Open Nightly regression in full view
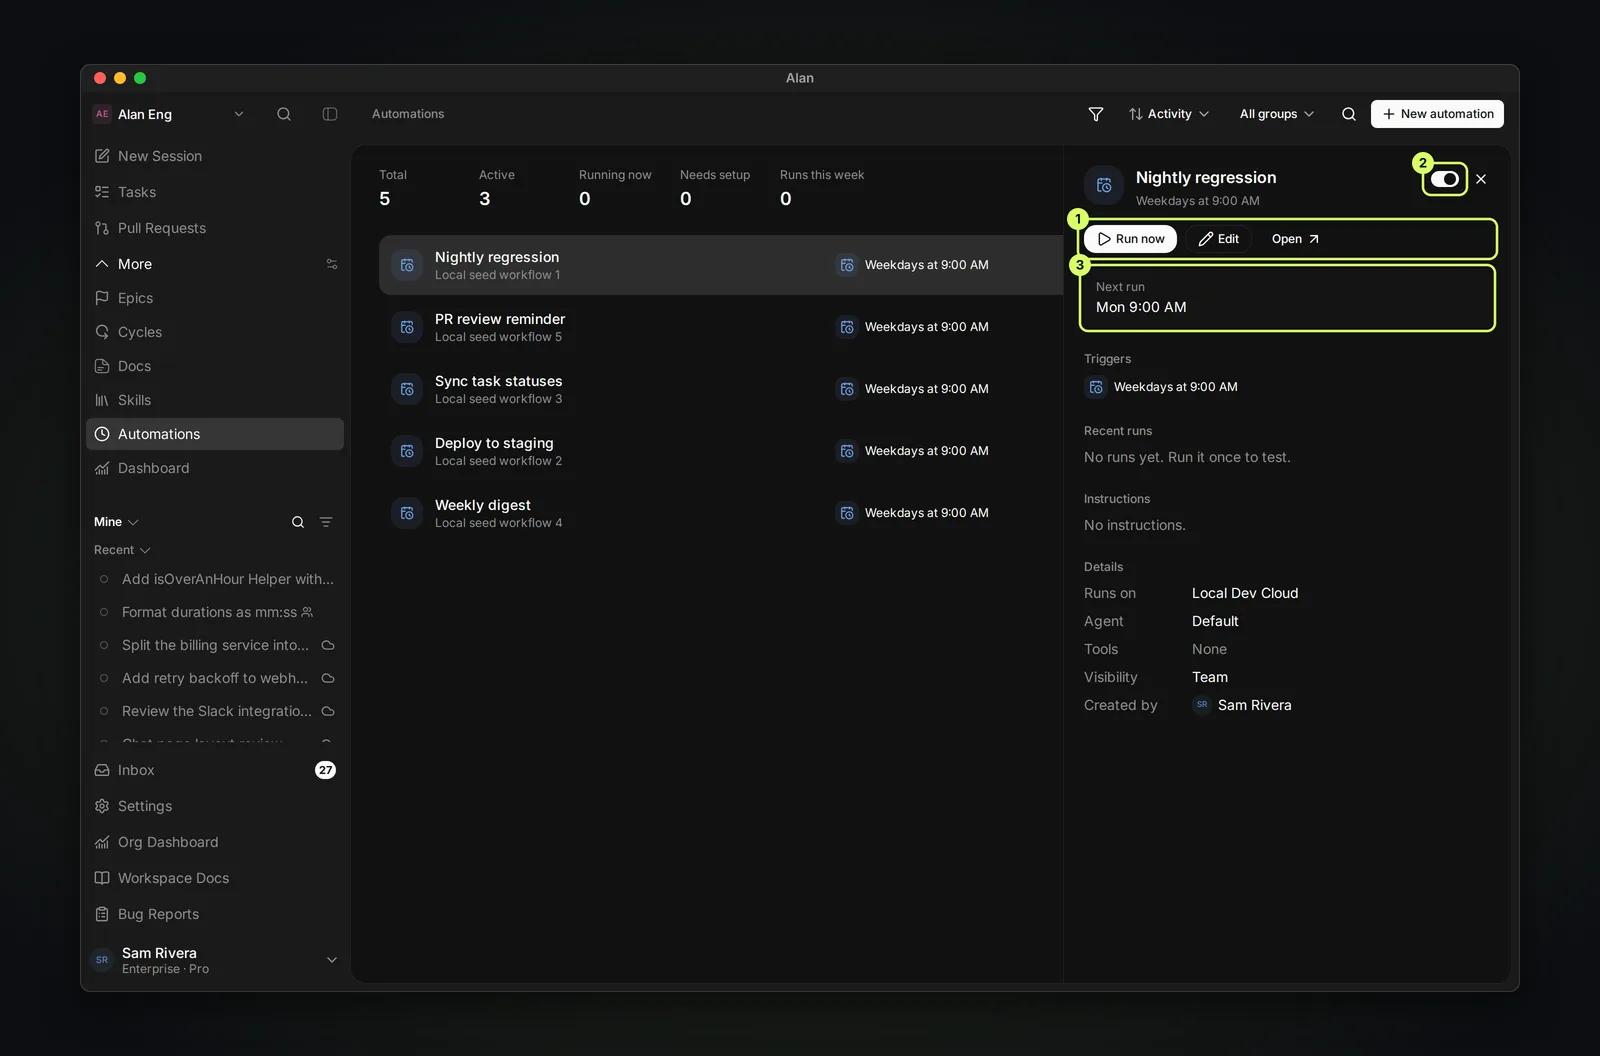This screenshot has height=1056, width=1600. tap(1295, 239)
